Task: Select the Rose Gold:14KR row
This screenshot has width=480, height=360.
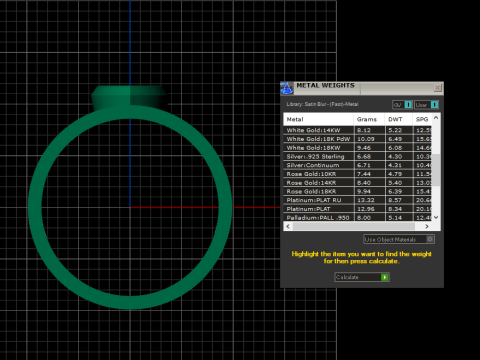Action: [x=358, y=183]
